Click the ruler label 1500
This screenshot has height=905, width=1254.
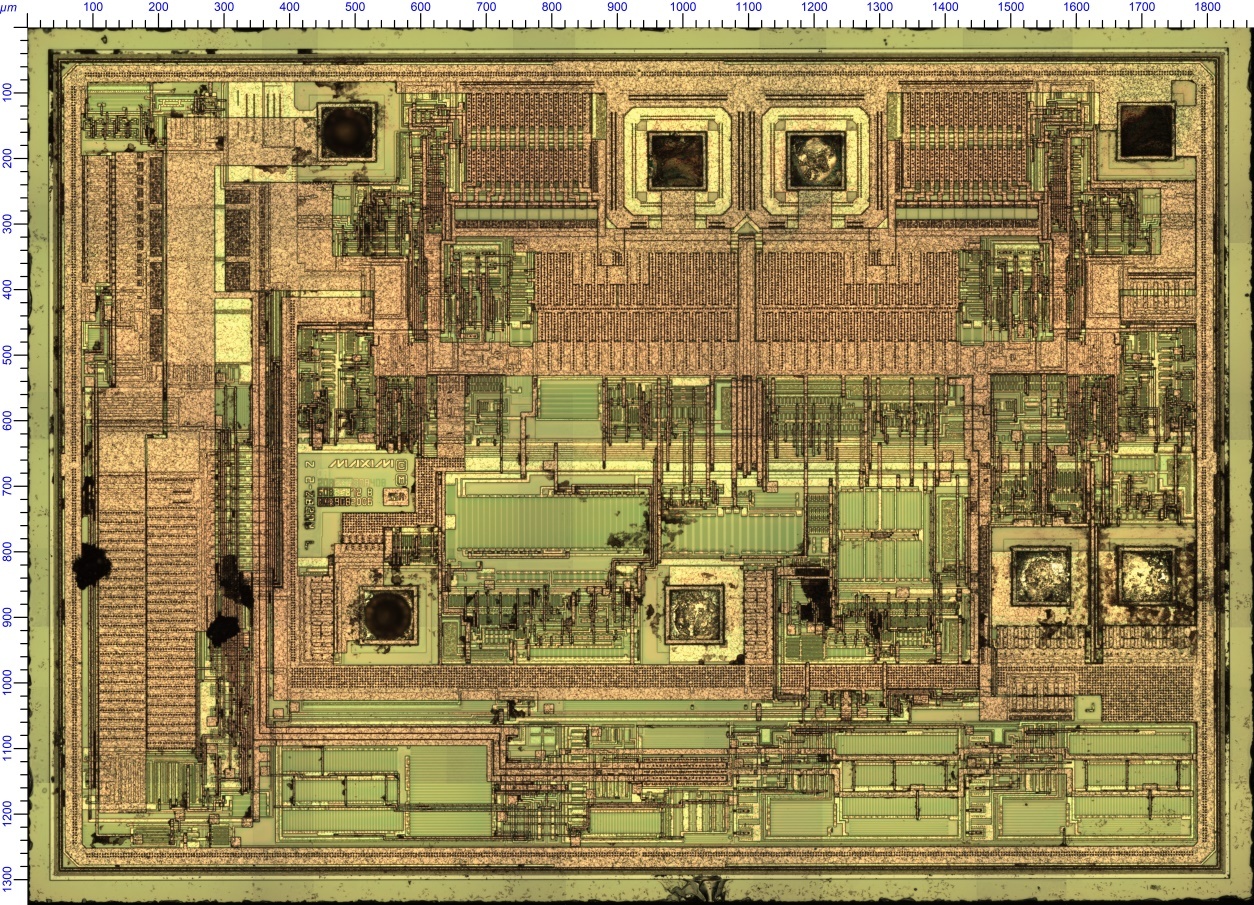pyautogui.click(x=1011, y=7)
